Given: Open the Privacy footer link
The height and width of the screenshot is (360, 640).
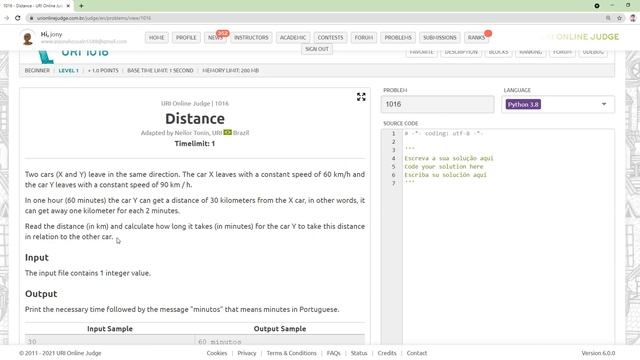Looking at the screenshot, I should point(247,353).
